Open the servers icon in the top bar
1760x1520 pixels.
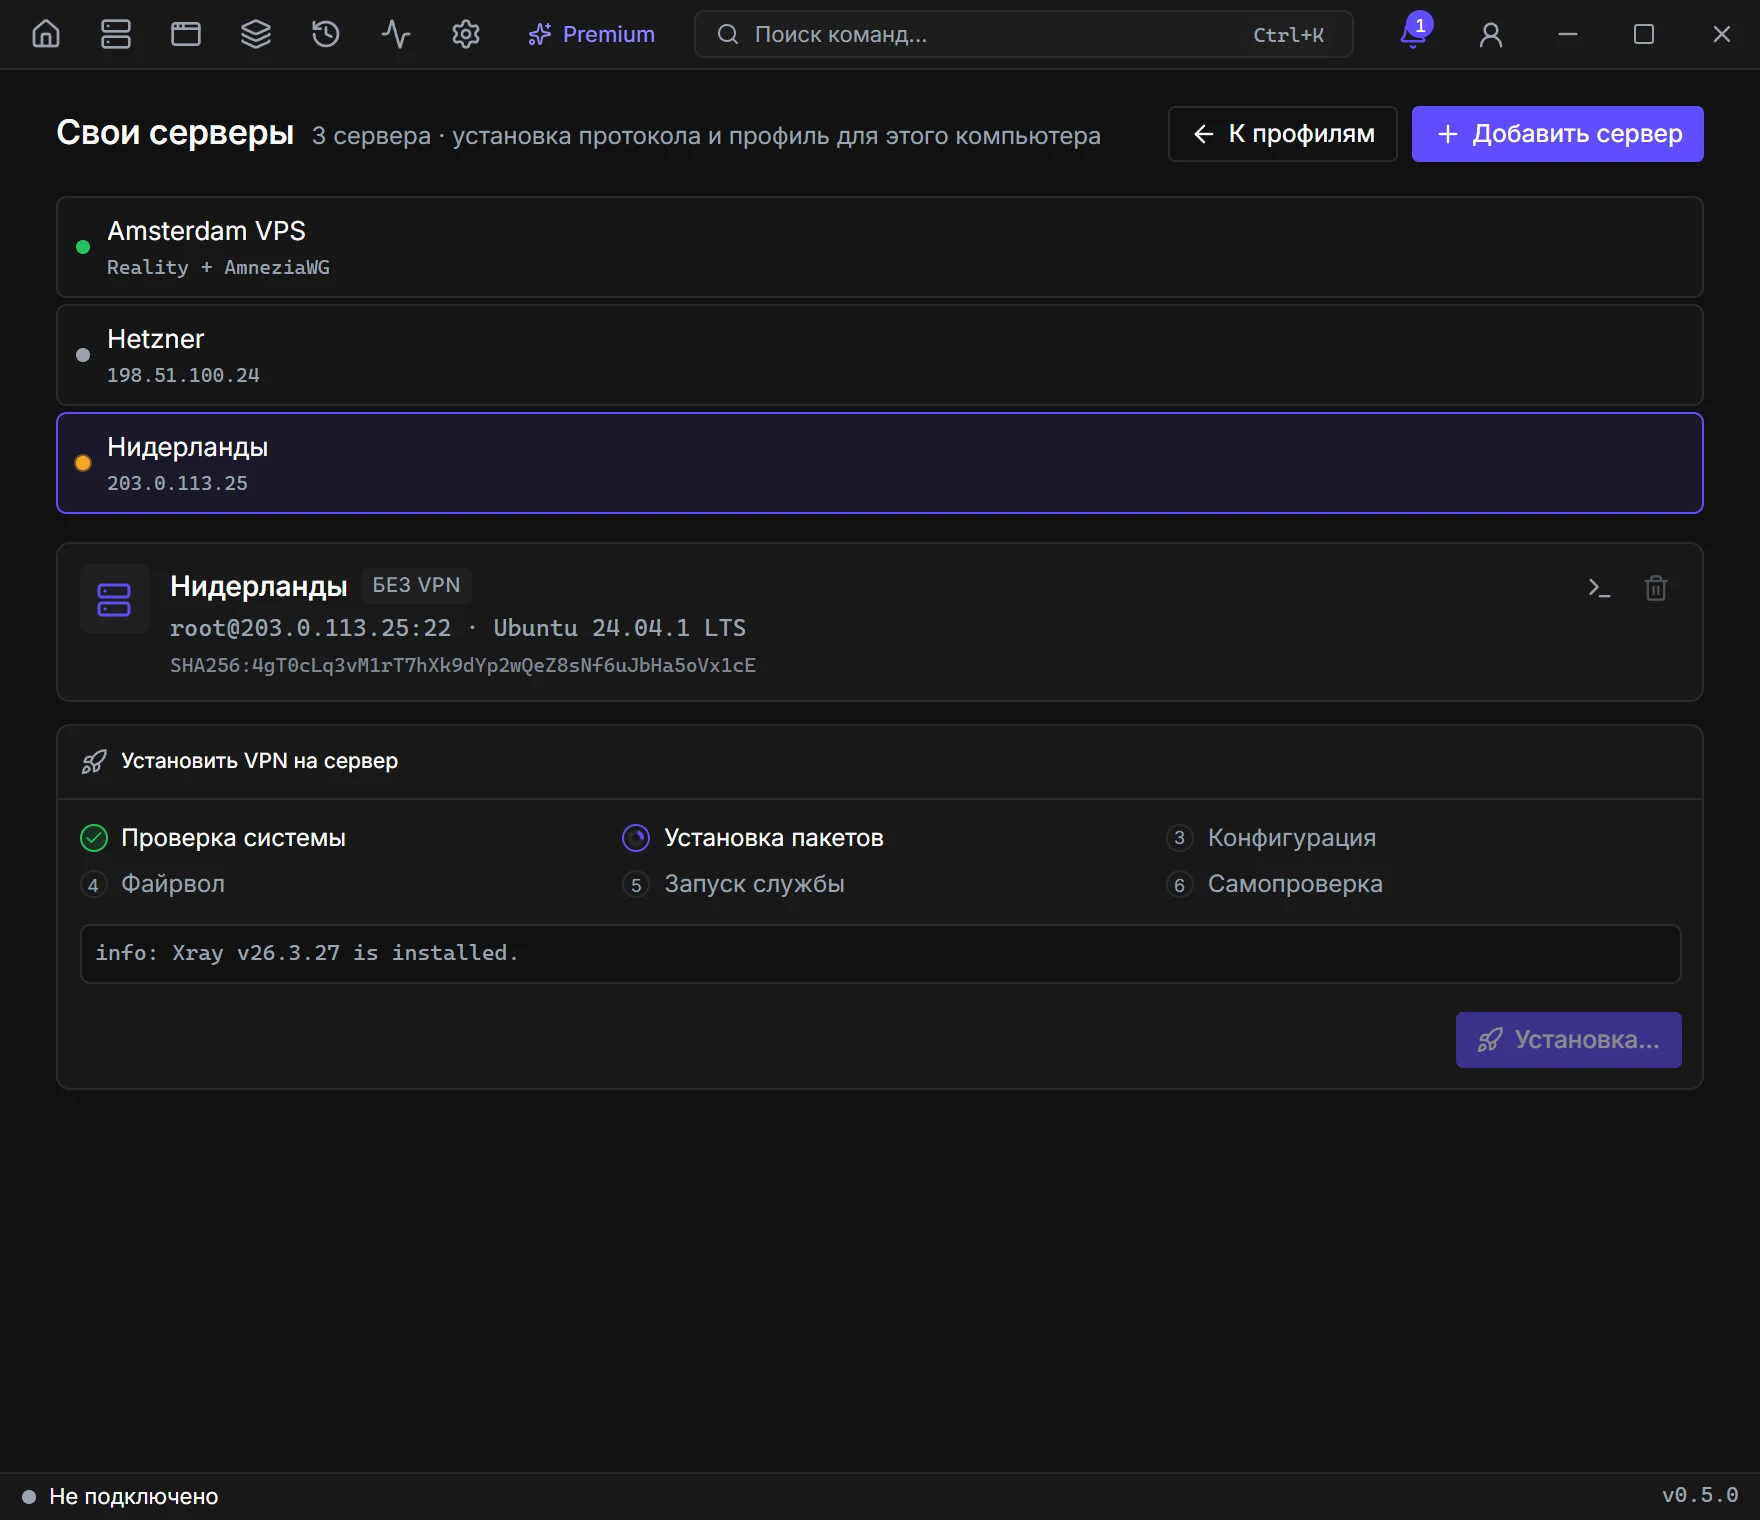point(116,34)
